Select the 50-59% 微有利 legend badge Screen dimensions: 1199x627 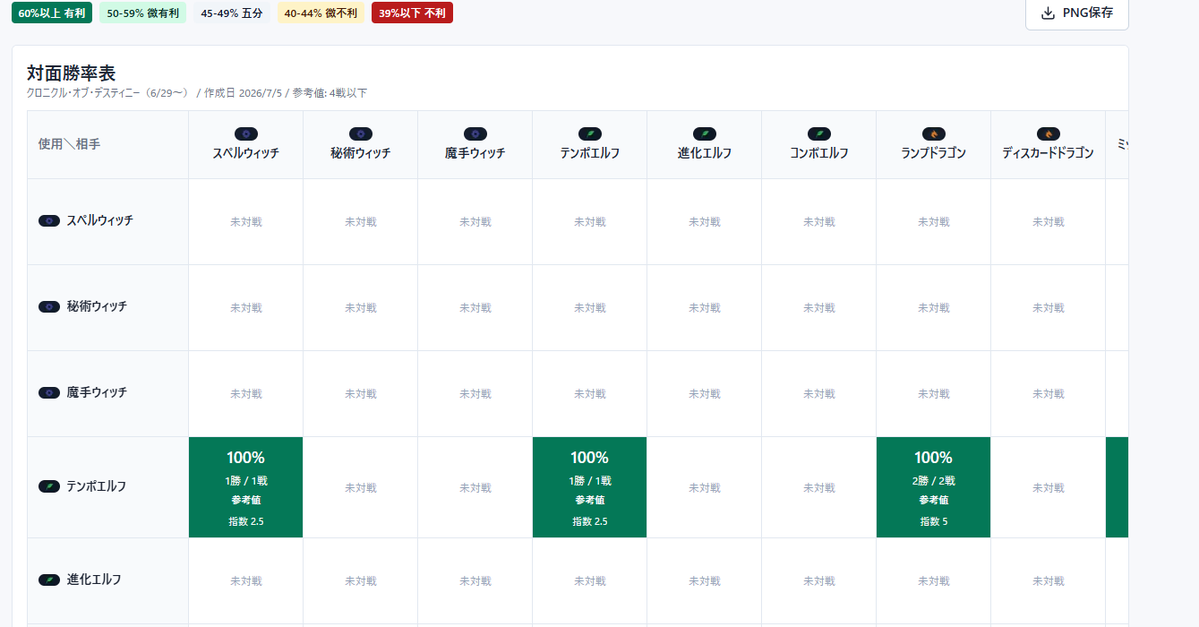(x=142, y=13)
